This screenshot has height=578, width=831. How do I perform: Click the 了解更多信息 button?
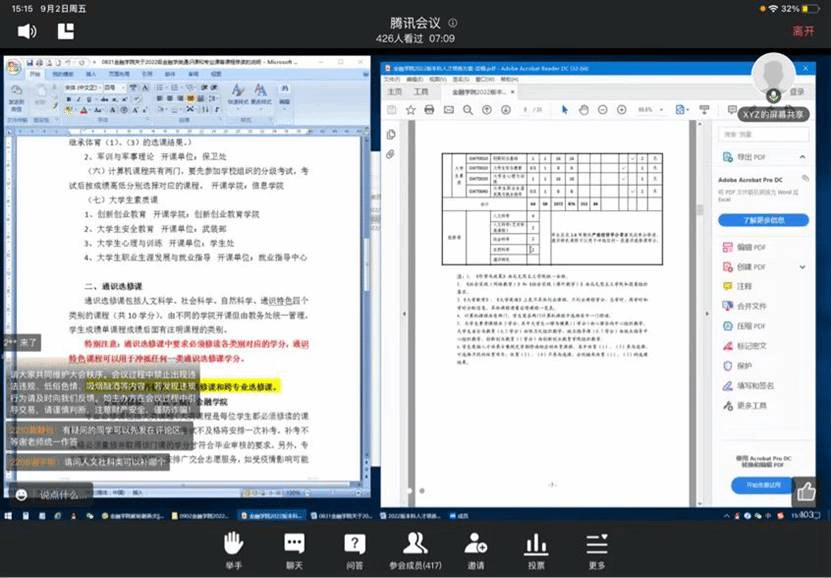pyautogui.click(x=764, y=220)
